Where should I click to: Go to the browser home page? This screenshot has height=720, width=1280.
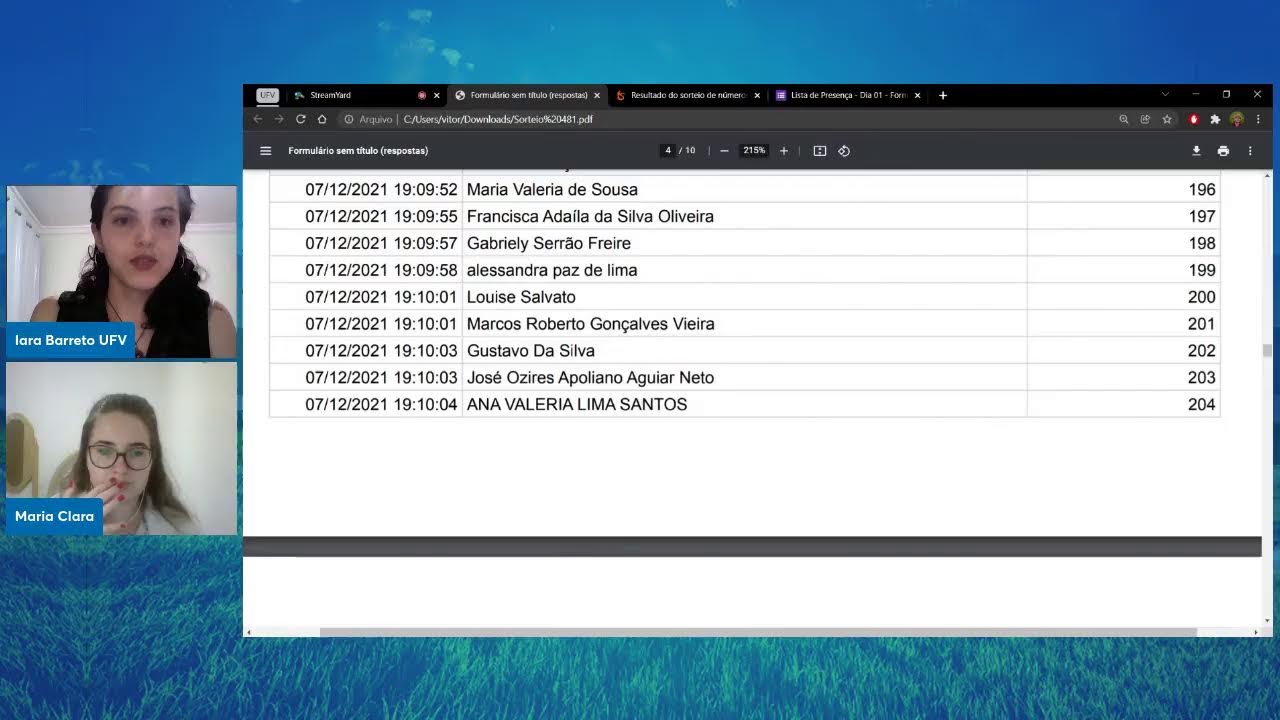(x=322, y=119)
